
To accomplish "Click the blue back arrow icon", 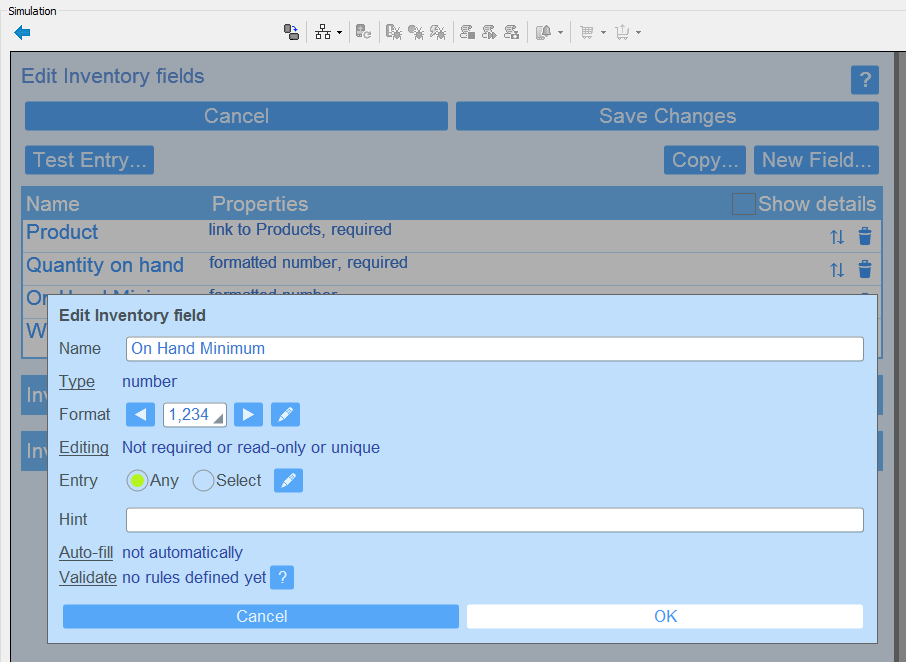I will coord(22,32).
